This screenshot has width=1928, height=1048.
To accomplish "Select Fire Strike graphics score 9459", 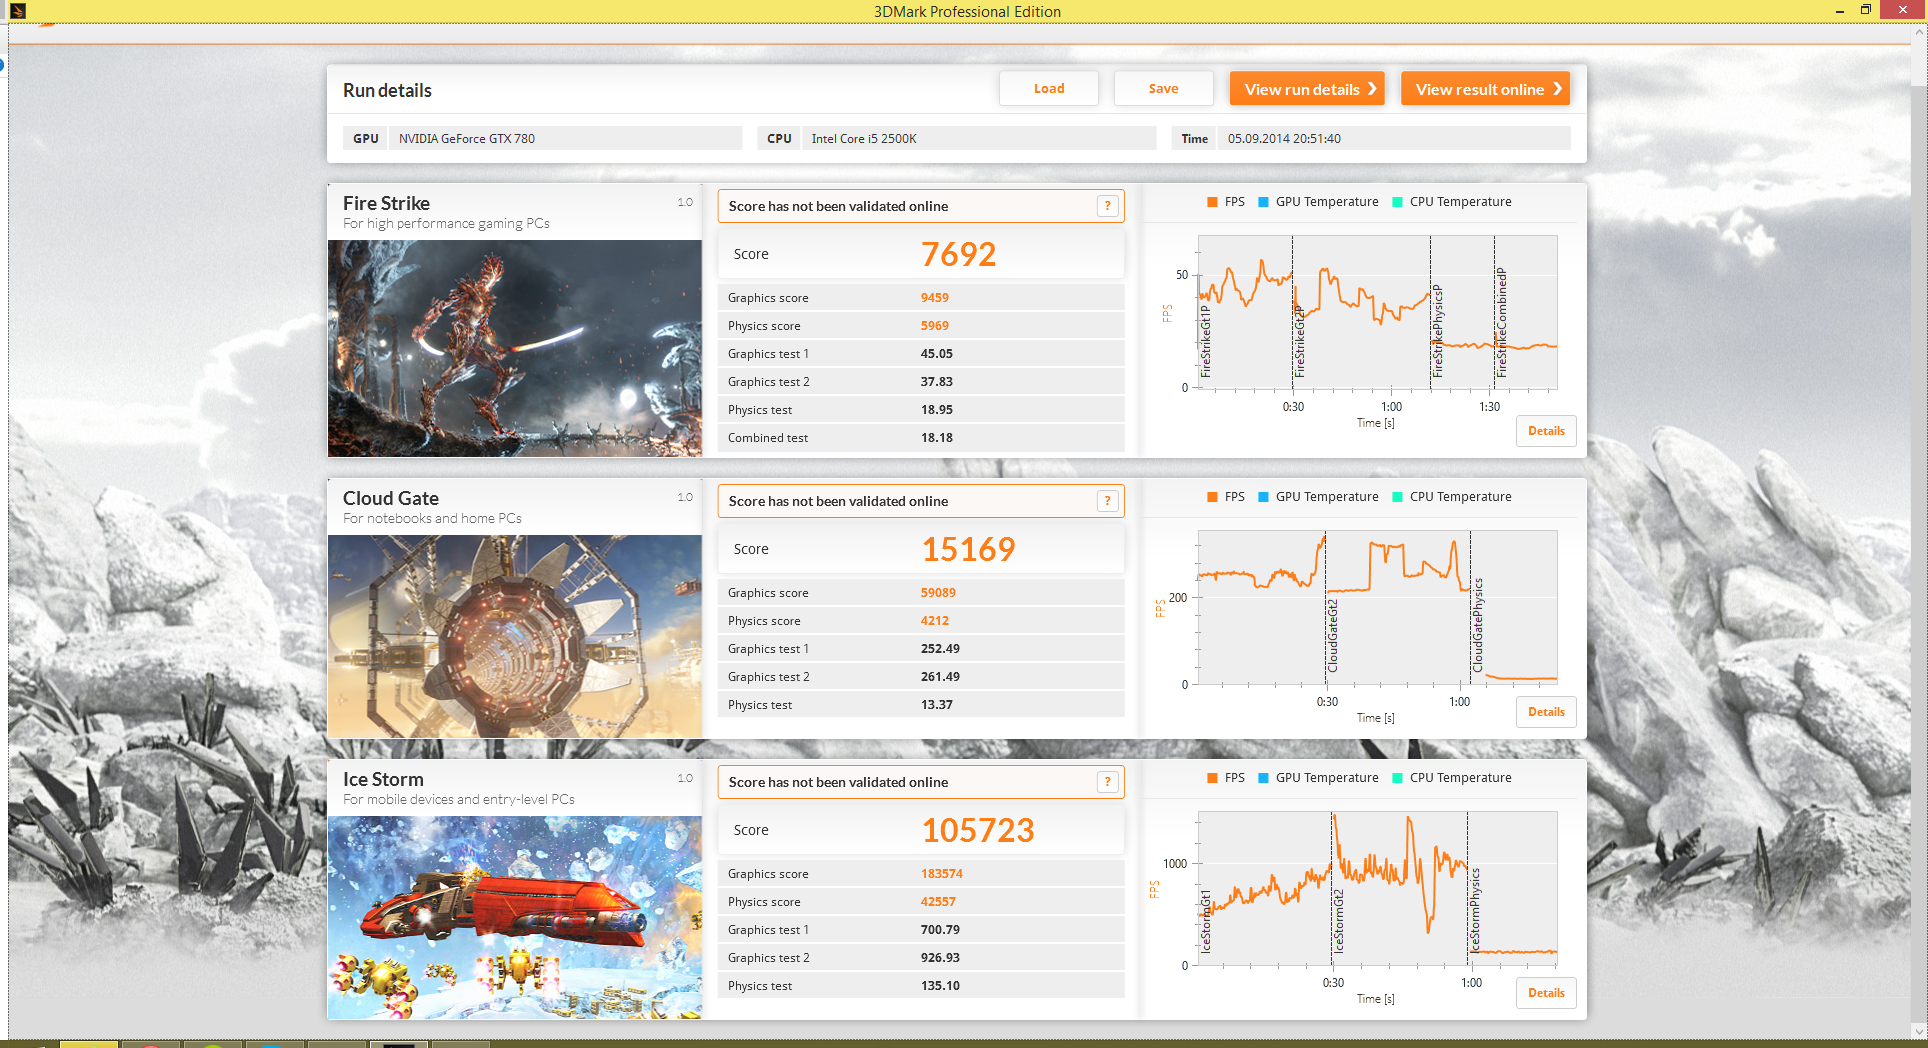I will [x=934, y=298].
